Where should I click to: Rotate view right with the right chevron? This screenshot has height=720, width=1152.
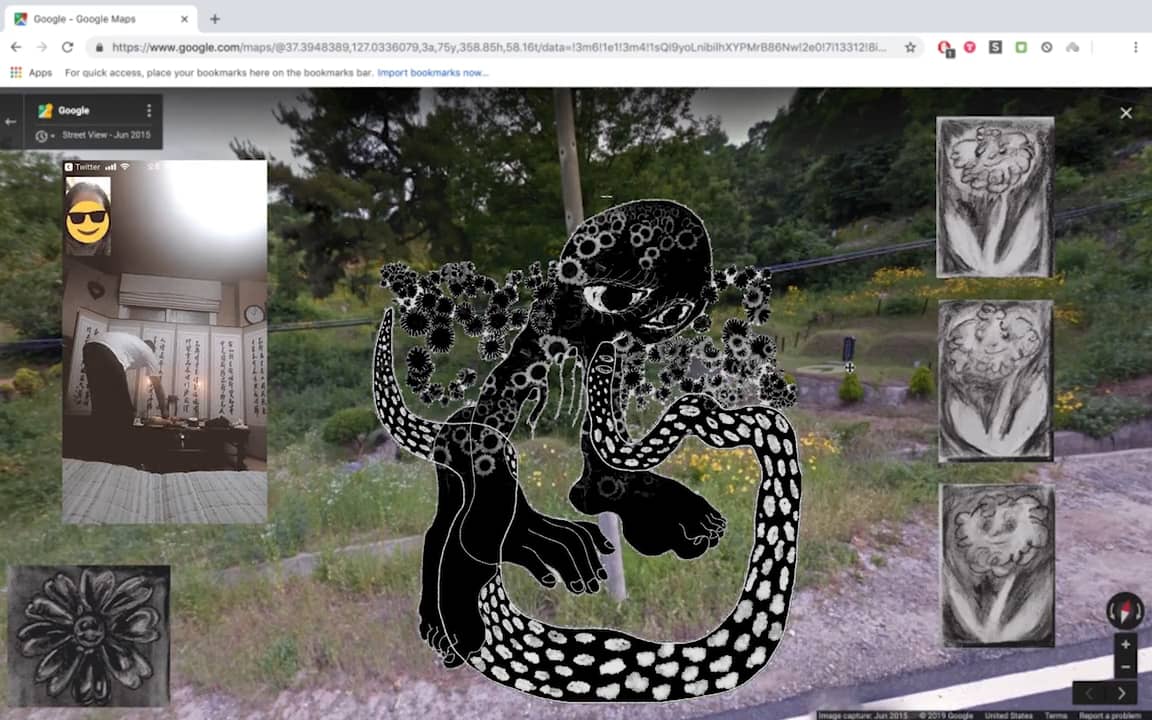click(x=1122, y=693)
